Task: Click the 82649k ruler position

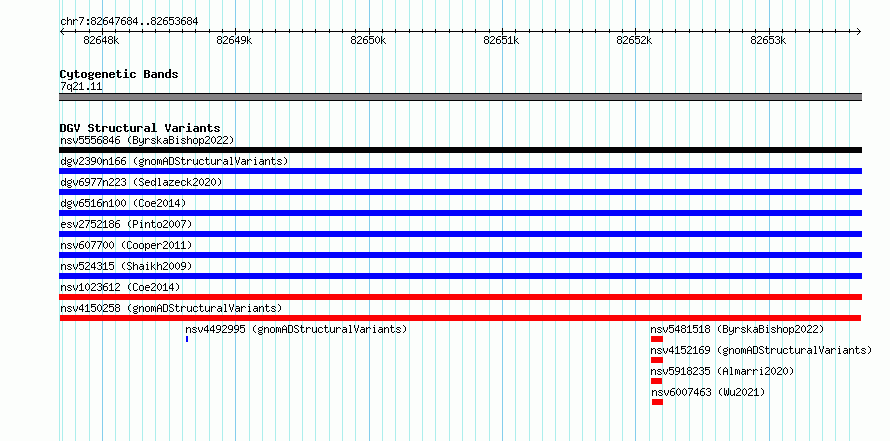Action: coord(234,40)
